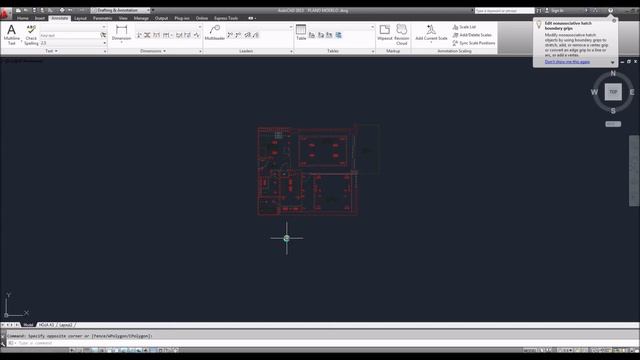The height and width of the screenshot is (360, 640).
Task: Open the text height dropdown
Action: pyautogui.click(x=104, y=43)
